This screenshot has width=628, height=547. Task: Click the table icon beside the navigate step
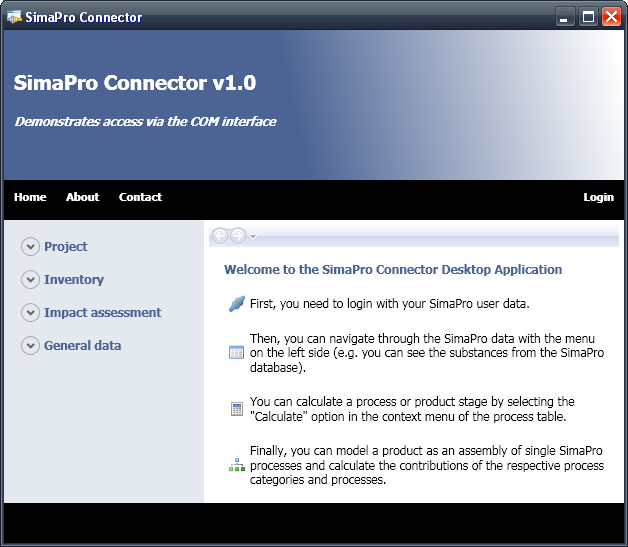236,352
